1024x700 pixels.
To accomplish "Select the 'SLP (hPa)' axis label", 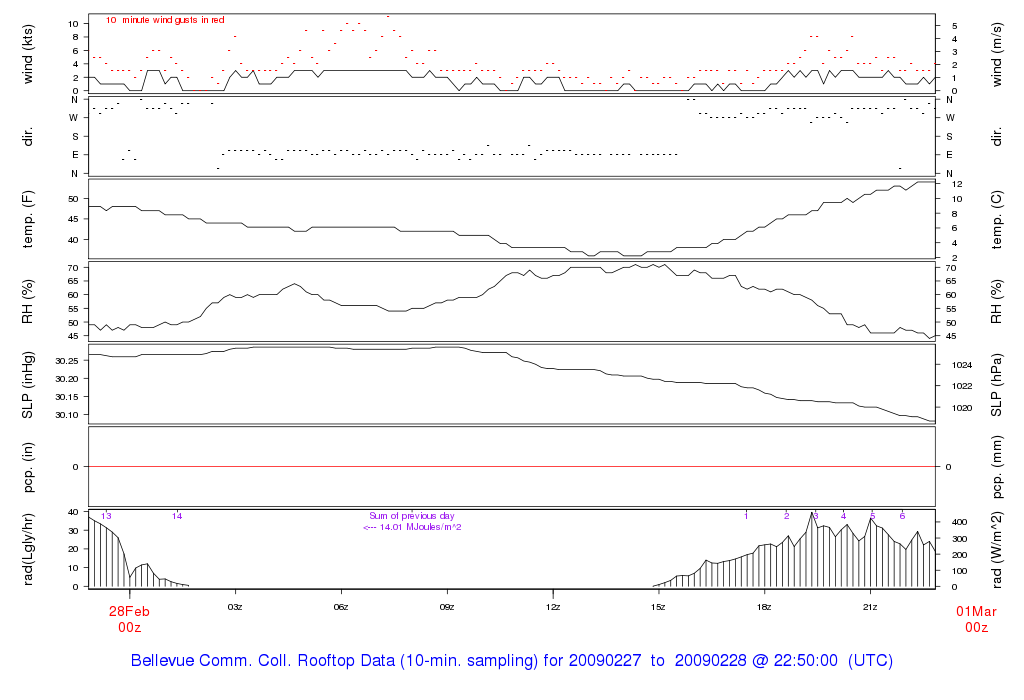I will 996,385.
